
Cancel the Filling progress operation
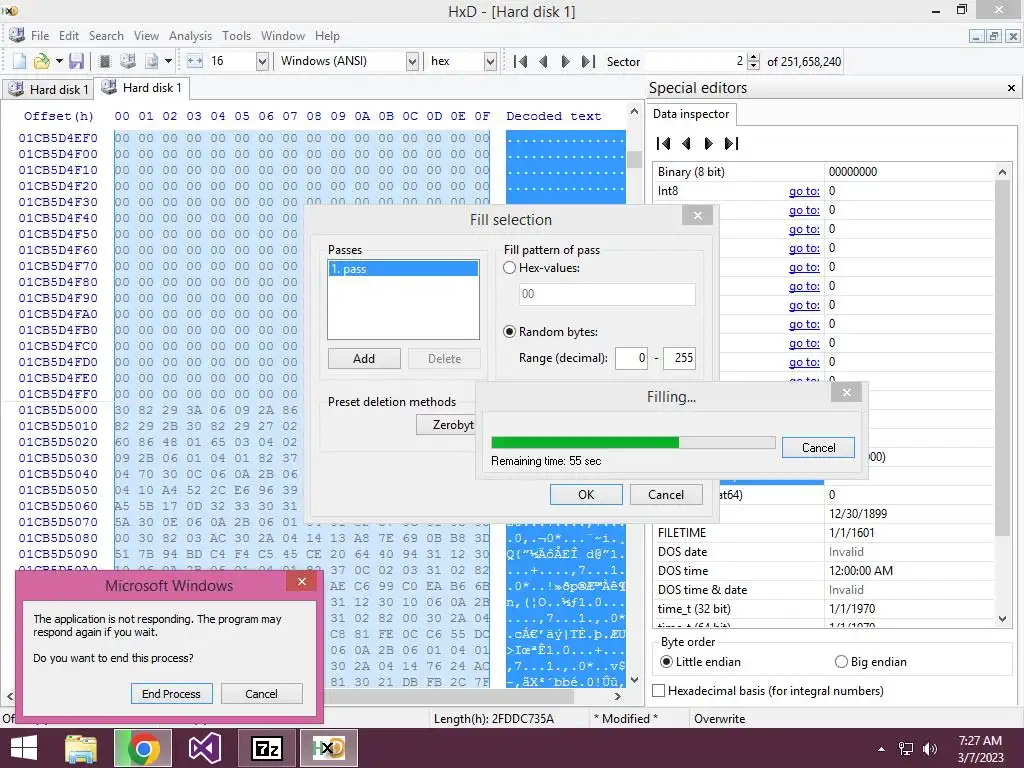pos(818,447)
